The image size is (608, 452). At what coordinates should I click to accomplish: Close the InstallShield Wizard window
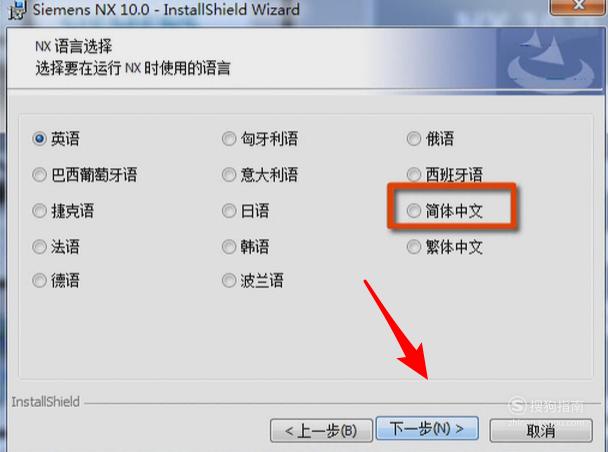click(578, 6)
